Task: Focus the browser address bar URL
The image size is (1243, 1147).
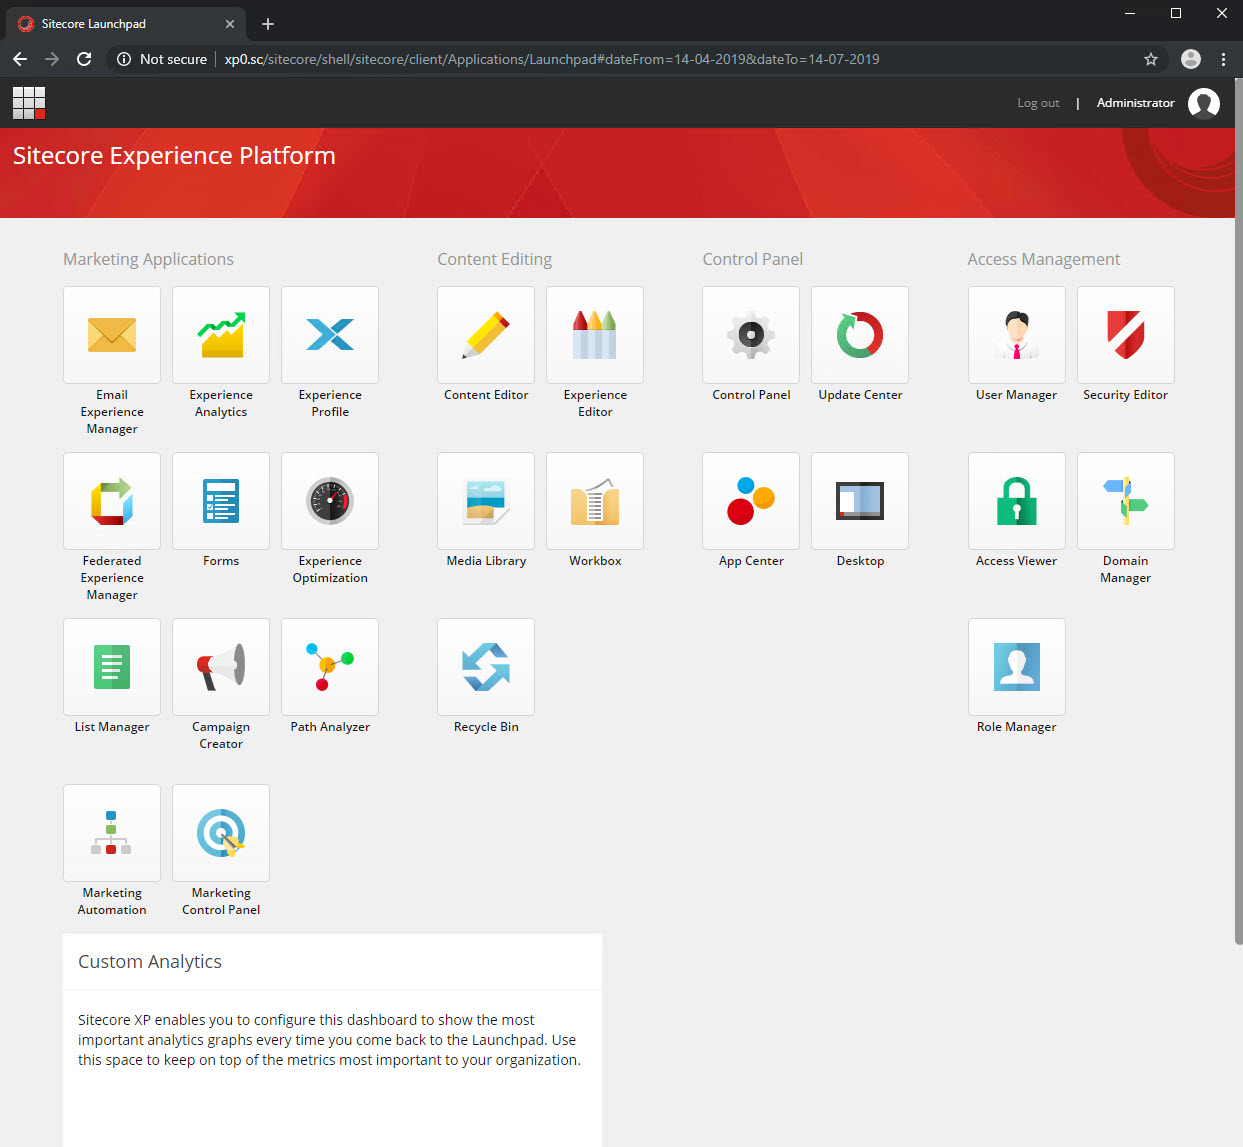Action: 552,59
